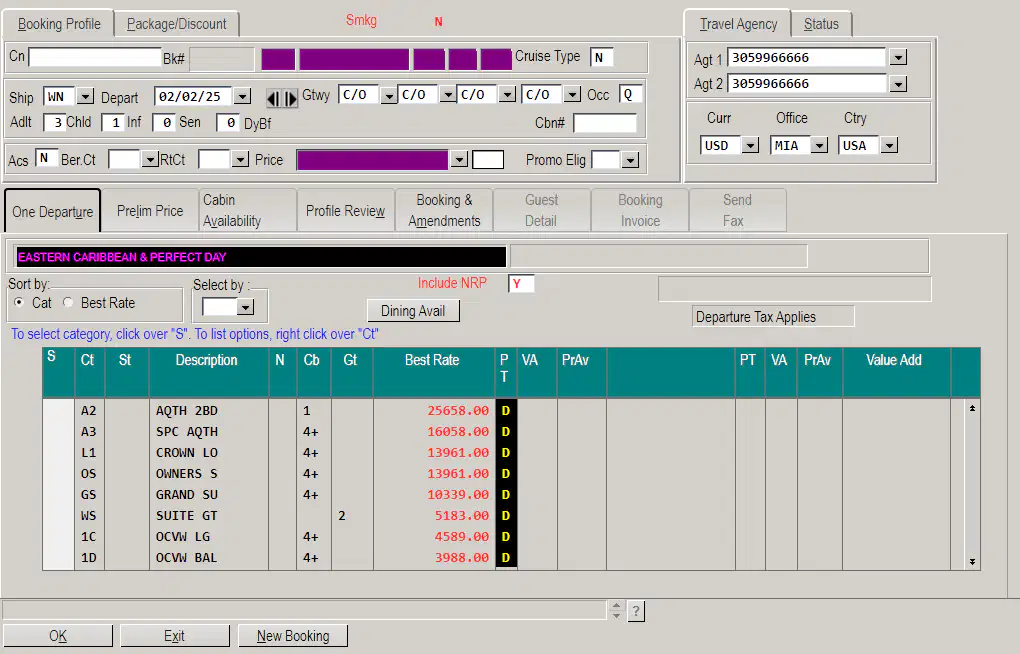Click the 3988.00 best rate
Viewport: 1020px width, 654px height.
(x=462, y=558)
